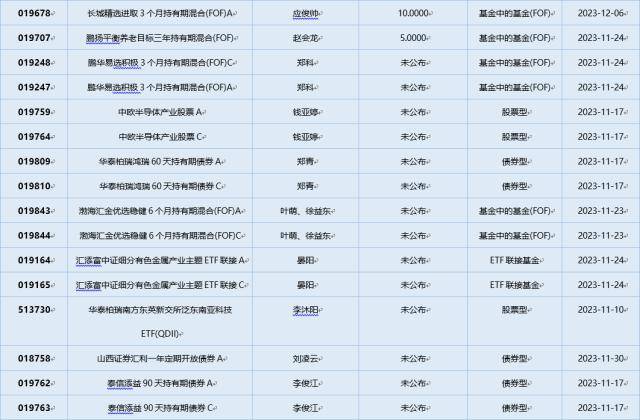Image resolution: width=640 pixels, height=420 pixels.
Task: Select fund code 019762
Action: point(34,383)
